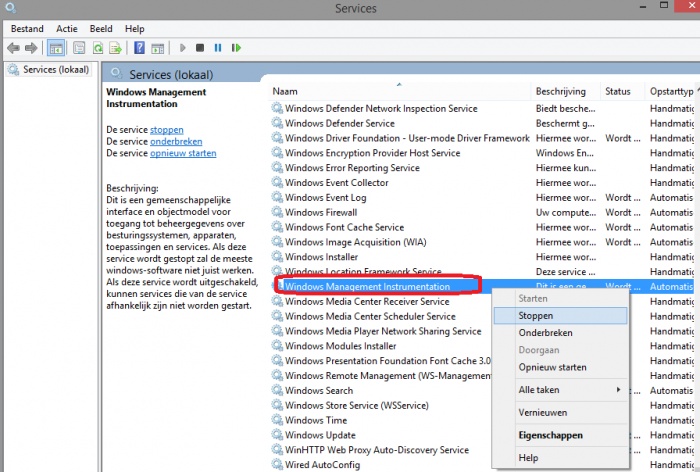Click gear icon of Wired AutoConfig
This screenshot has width=700, height=472.
[277, 464]
